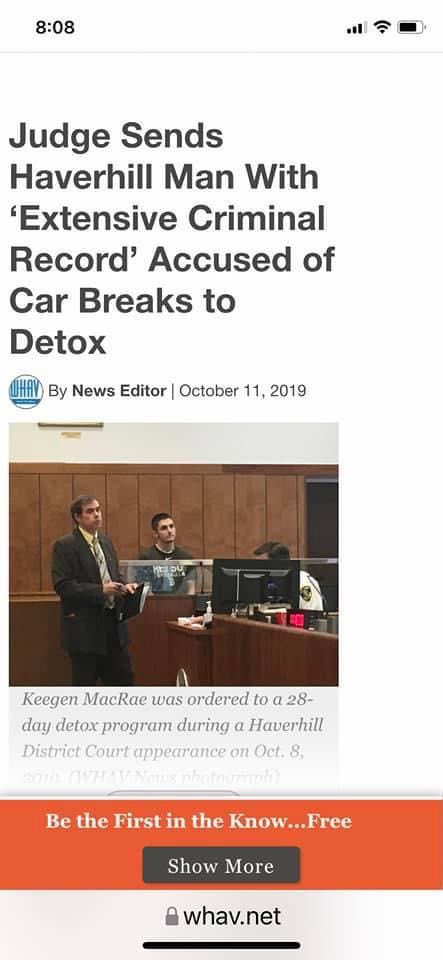The height and width of the screenshot is (960, 443).
Task: Tap the WHAV logo avatar icon
Action: [25, 391]
